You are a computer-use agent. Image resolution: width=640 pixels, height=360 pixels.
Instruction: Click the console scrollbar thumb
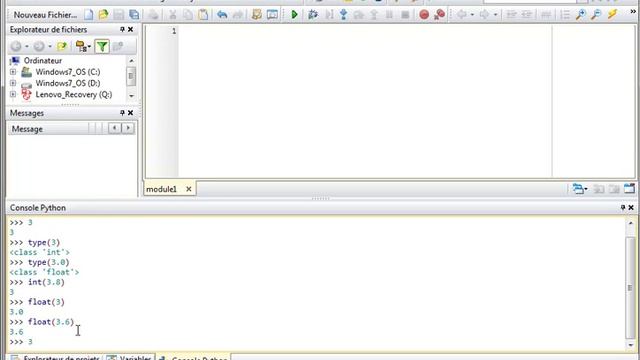tap(630, 288)
